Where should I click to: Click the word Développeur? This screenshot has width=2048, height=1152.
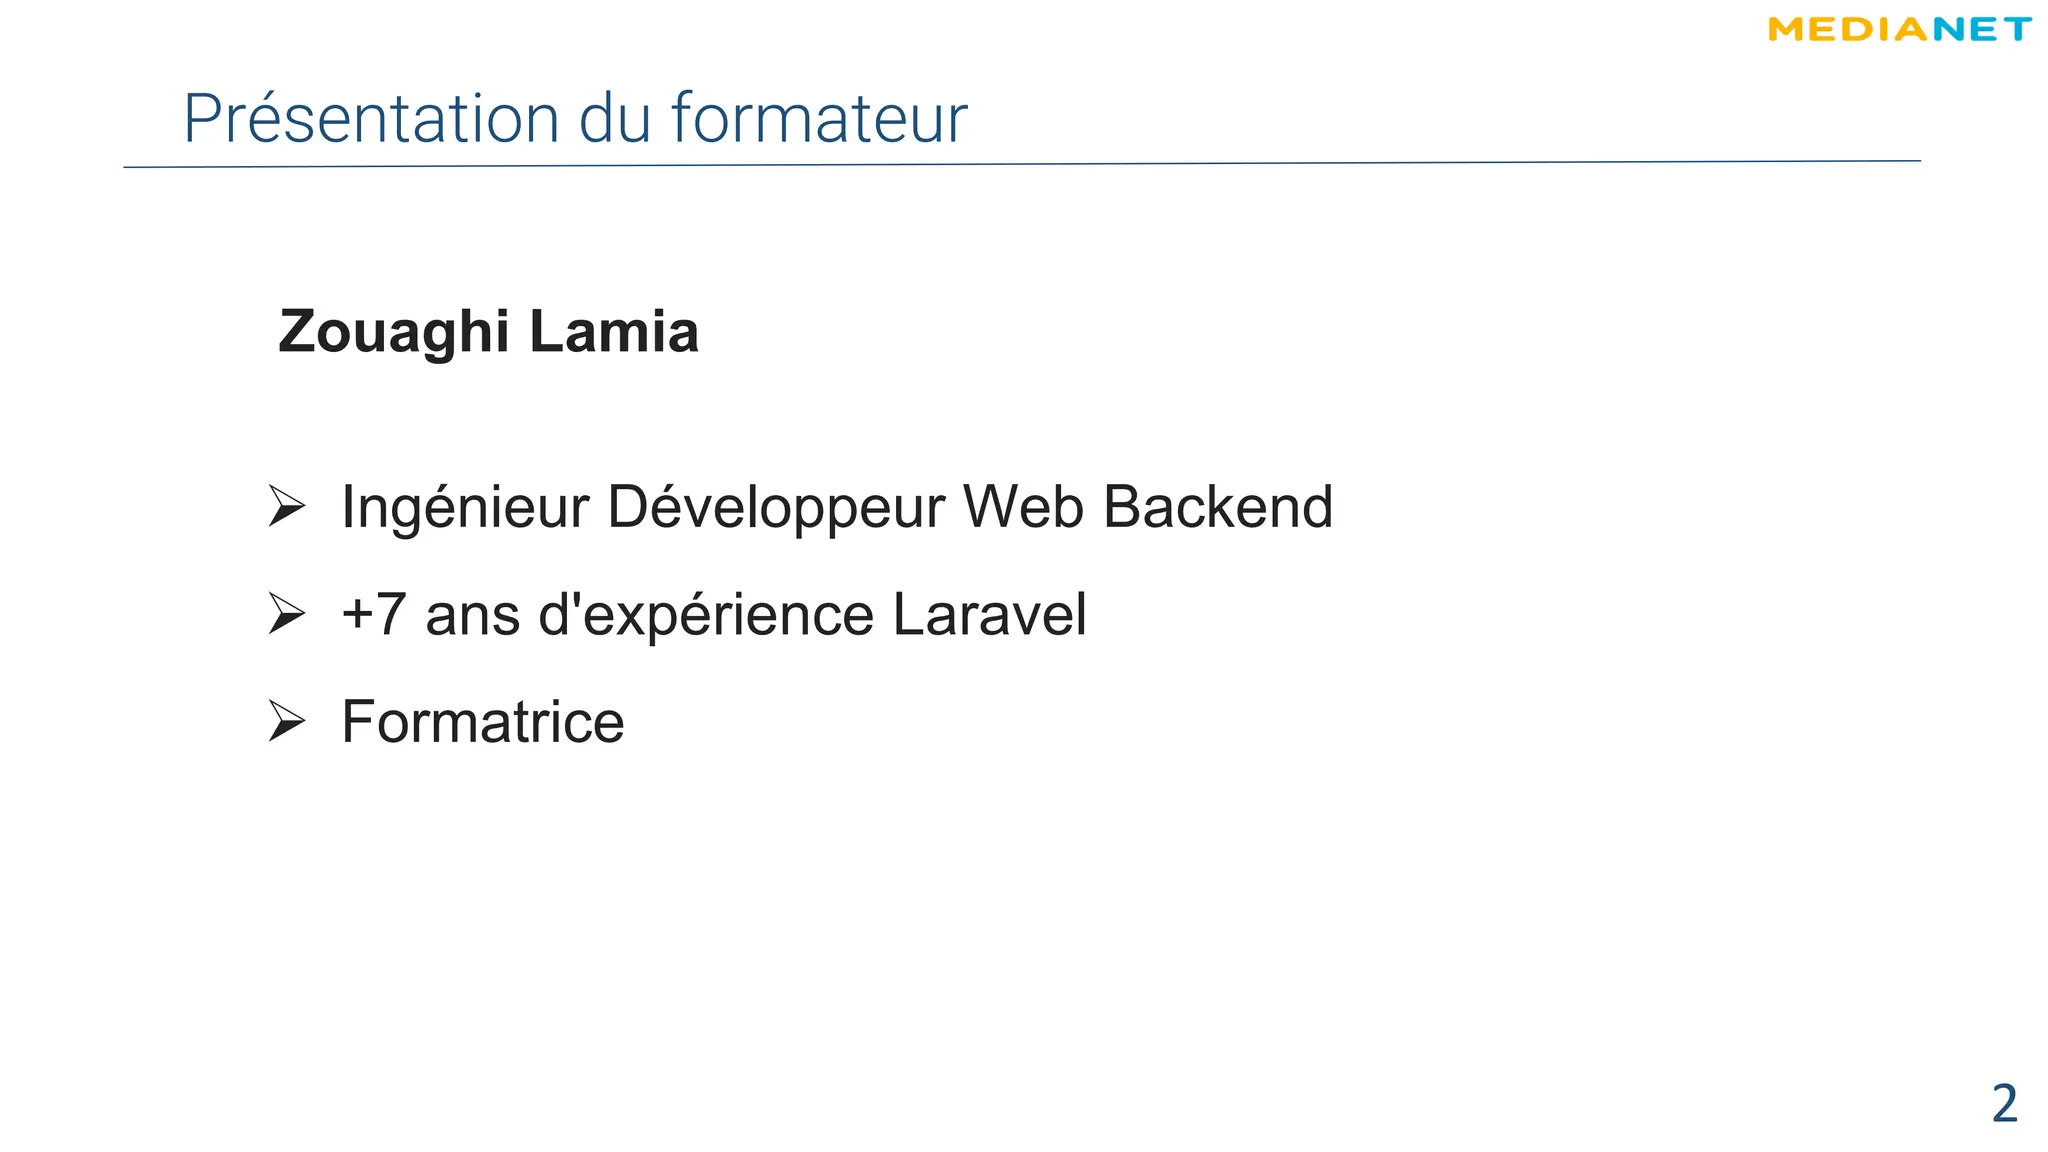(775, 507)
